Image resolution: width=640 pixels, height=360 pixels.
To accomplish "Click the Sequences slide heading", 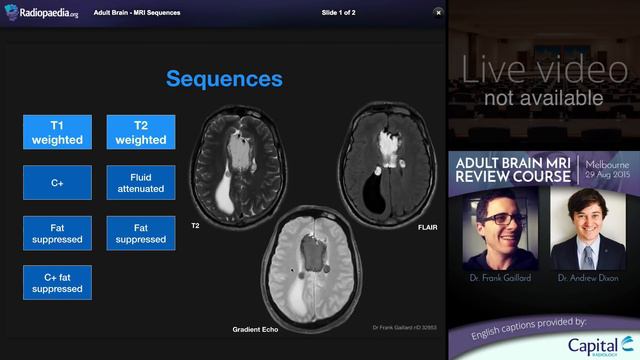I will tap(224, 79).
